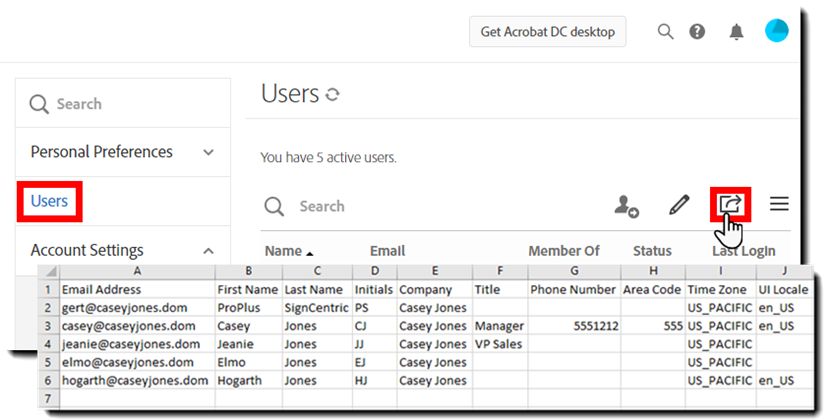Refresh the Users list
Viewport: 830px width, 420px height.
333,95
